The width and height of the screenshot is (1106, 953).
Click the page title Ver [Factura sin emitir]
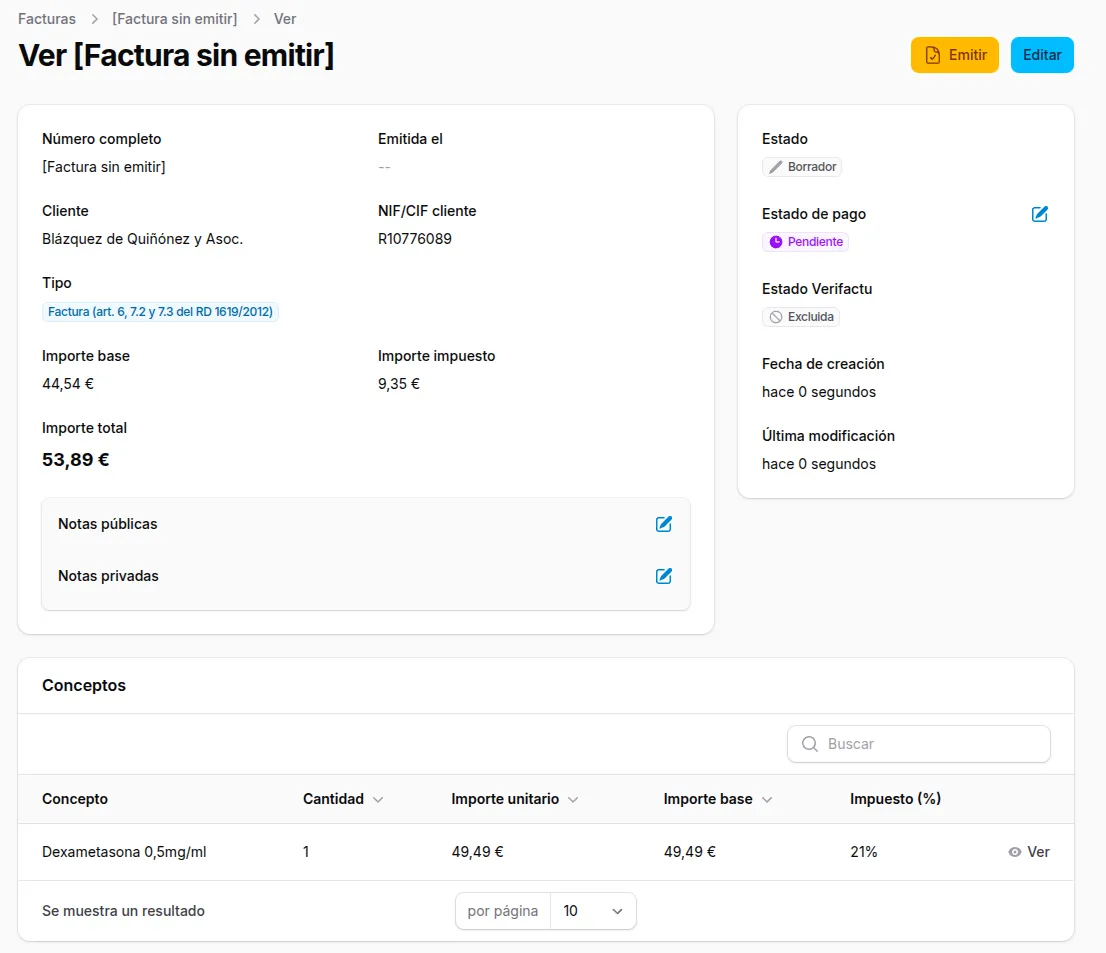176,55
